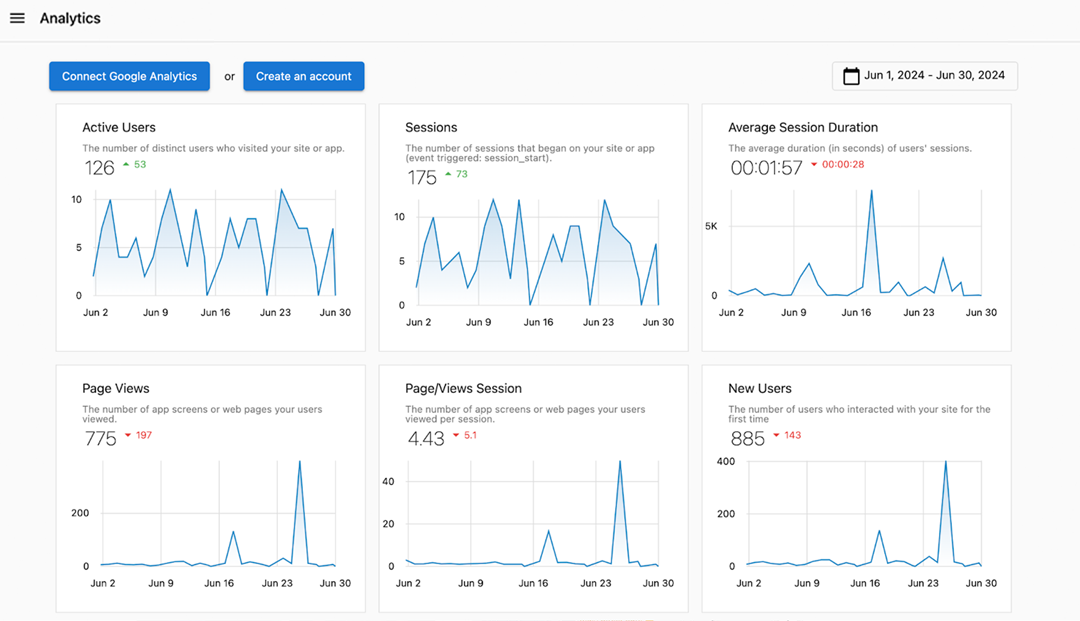Open the Jun 1, 2024 - Jun 30, 2024 date range
The width and height of the screenshot is (1080, 621).
click(x=934, y=76)
